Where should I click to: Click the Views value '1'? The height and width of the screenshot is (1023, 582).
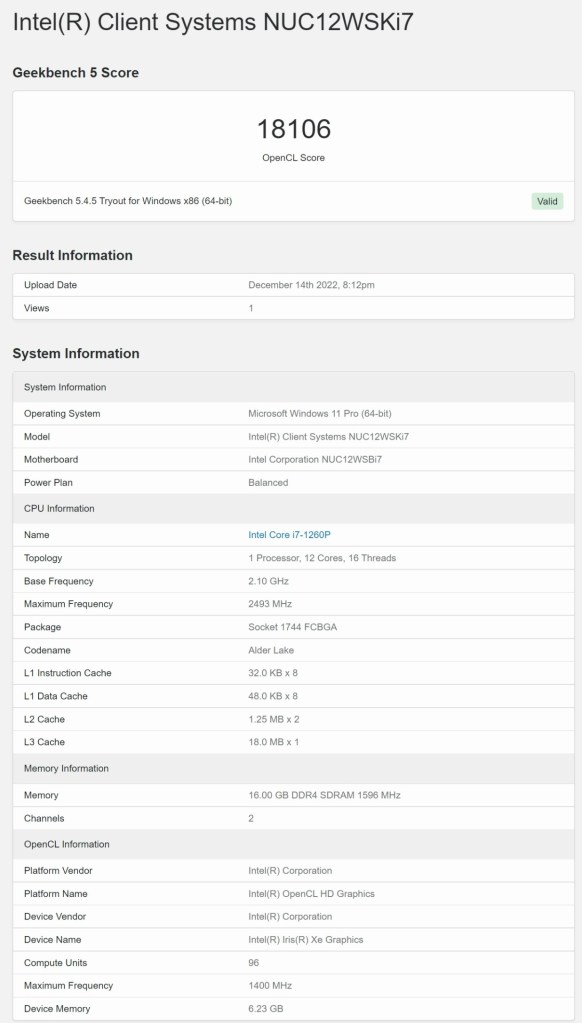click(251, 308)
